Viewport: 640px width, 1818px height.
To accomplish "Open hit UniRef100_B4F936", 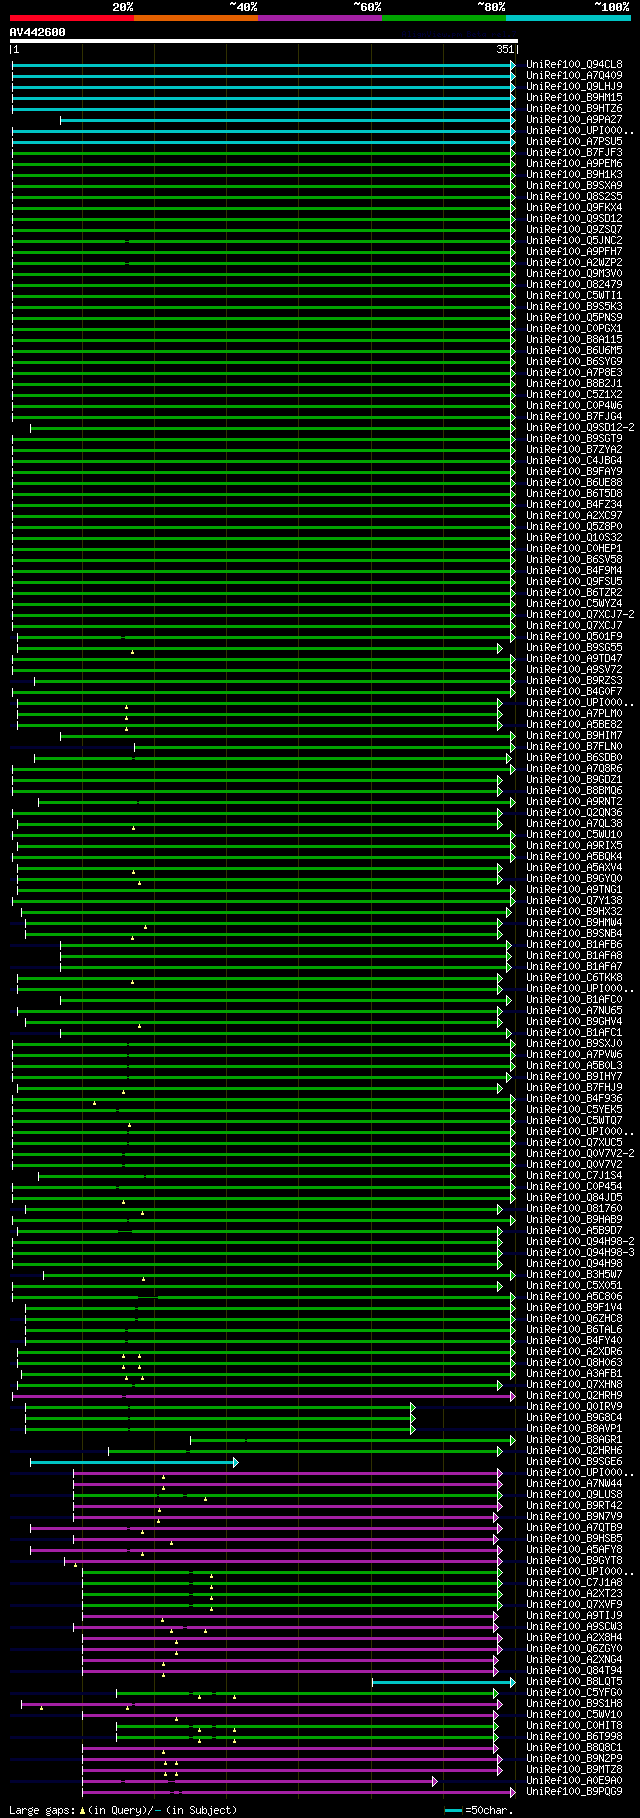I will tap(574, 1099).
